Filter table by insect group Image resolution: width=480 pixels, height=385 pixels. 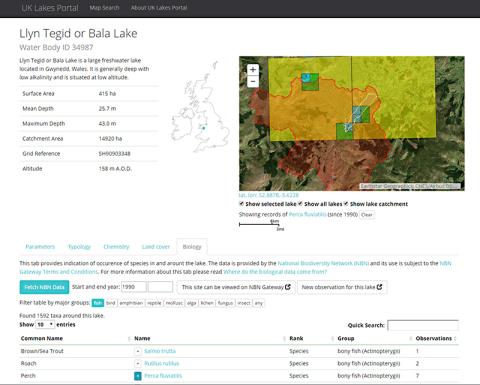click(244, 303)
